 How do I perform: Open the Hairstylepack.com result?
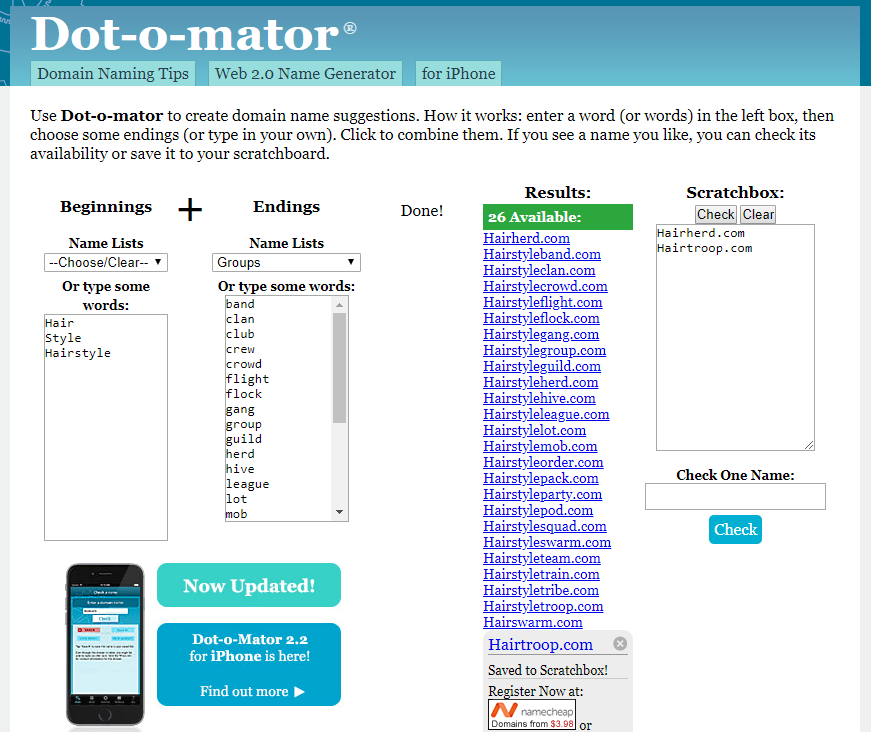[x=540, y=478]
